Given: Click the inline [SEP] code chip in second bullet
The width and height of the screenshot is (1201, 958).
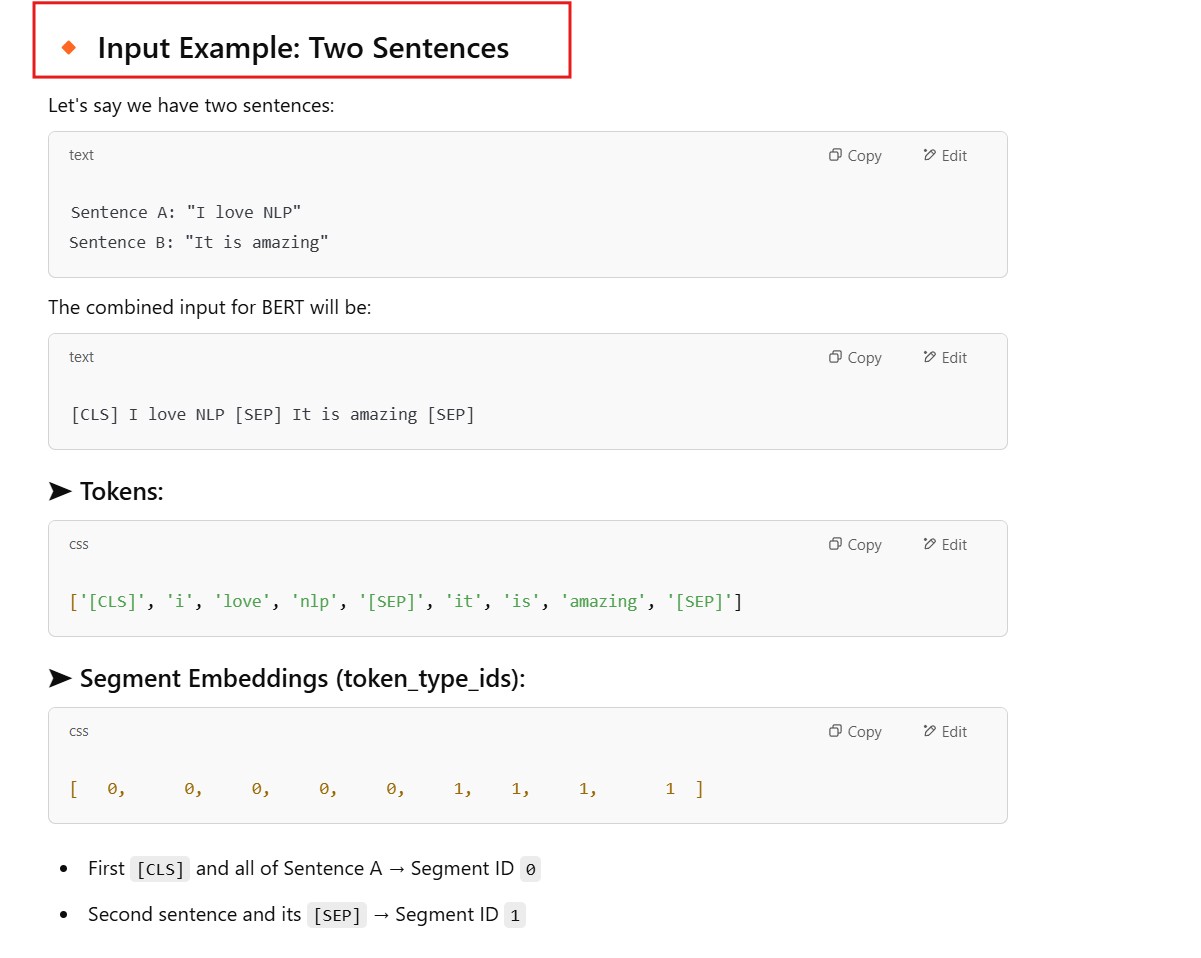Looking at the screenshot, I should tap(336, 915).
